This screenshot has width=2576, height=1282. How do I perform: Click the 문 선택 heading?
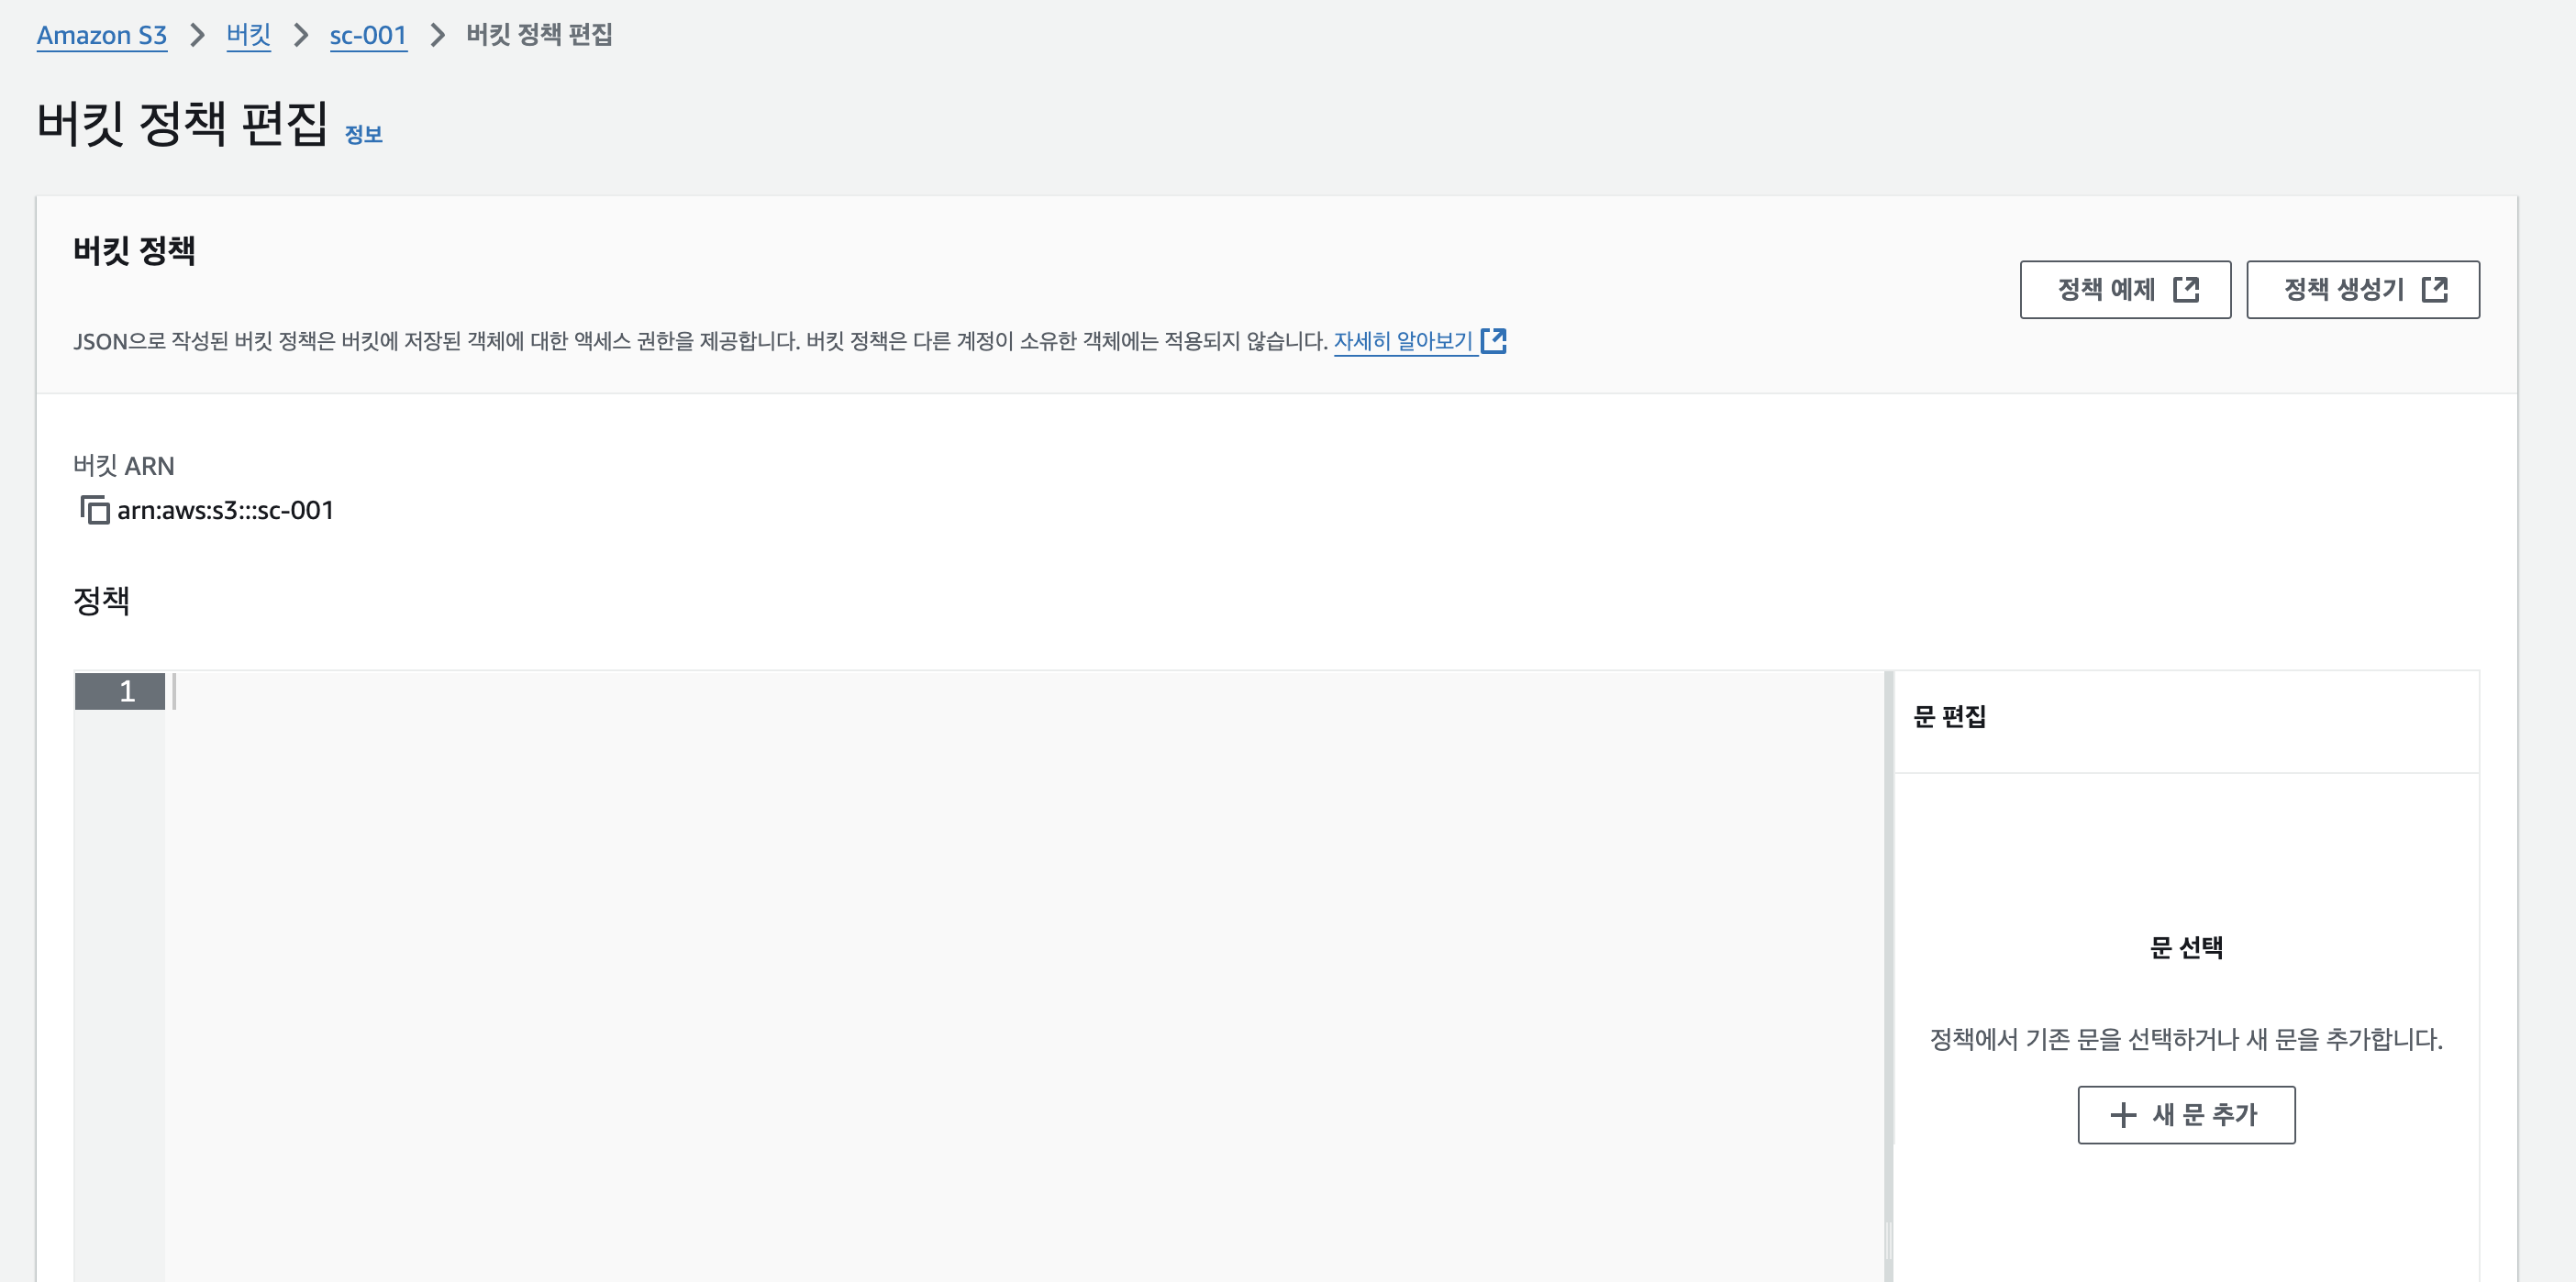click(2186, 947)
